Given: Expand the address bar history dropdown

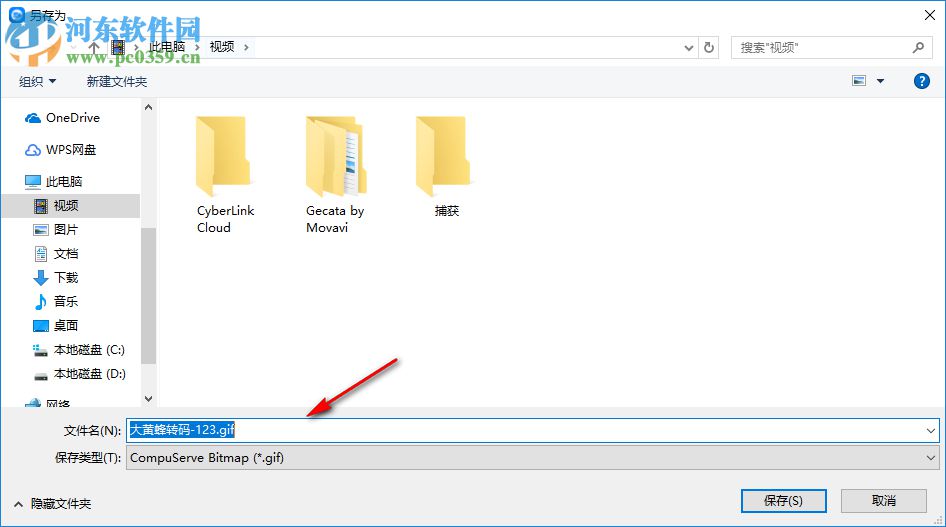Looking at the screenshot, I should (688, 48).
